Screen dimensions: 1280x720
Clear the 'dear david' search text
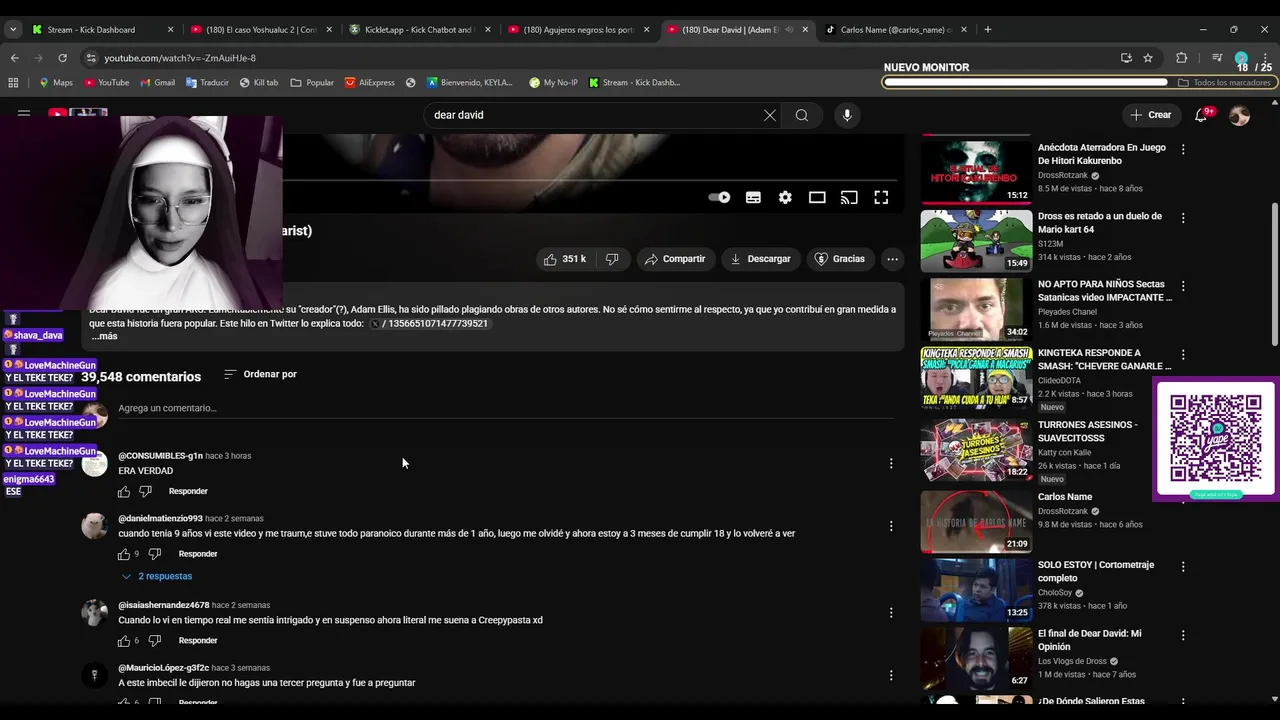[x=770, y=115]
